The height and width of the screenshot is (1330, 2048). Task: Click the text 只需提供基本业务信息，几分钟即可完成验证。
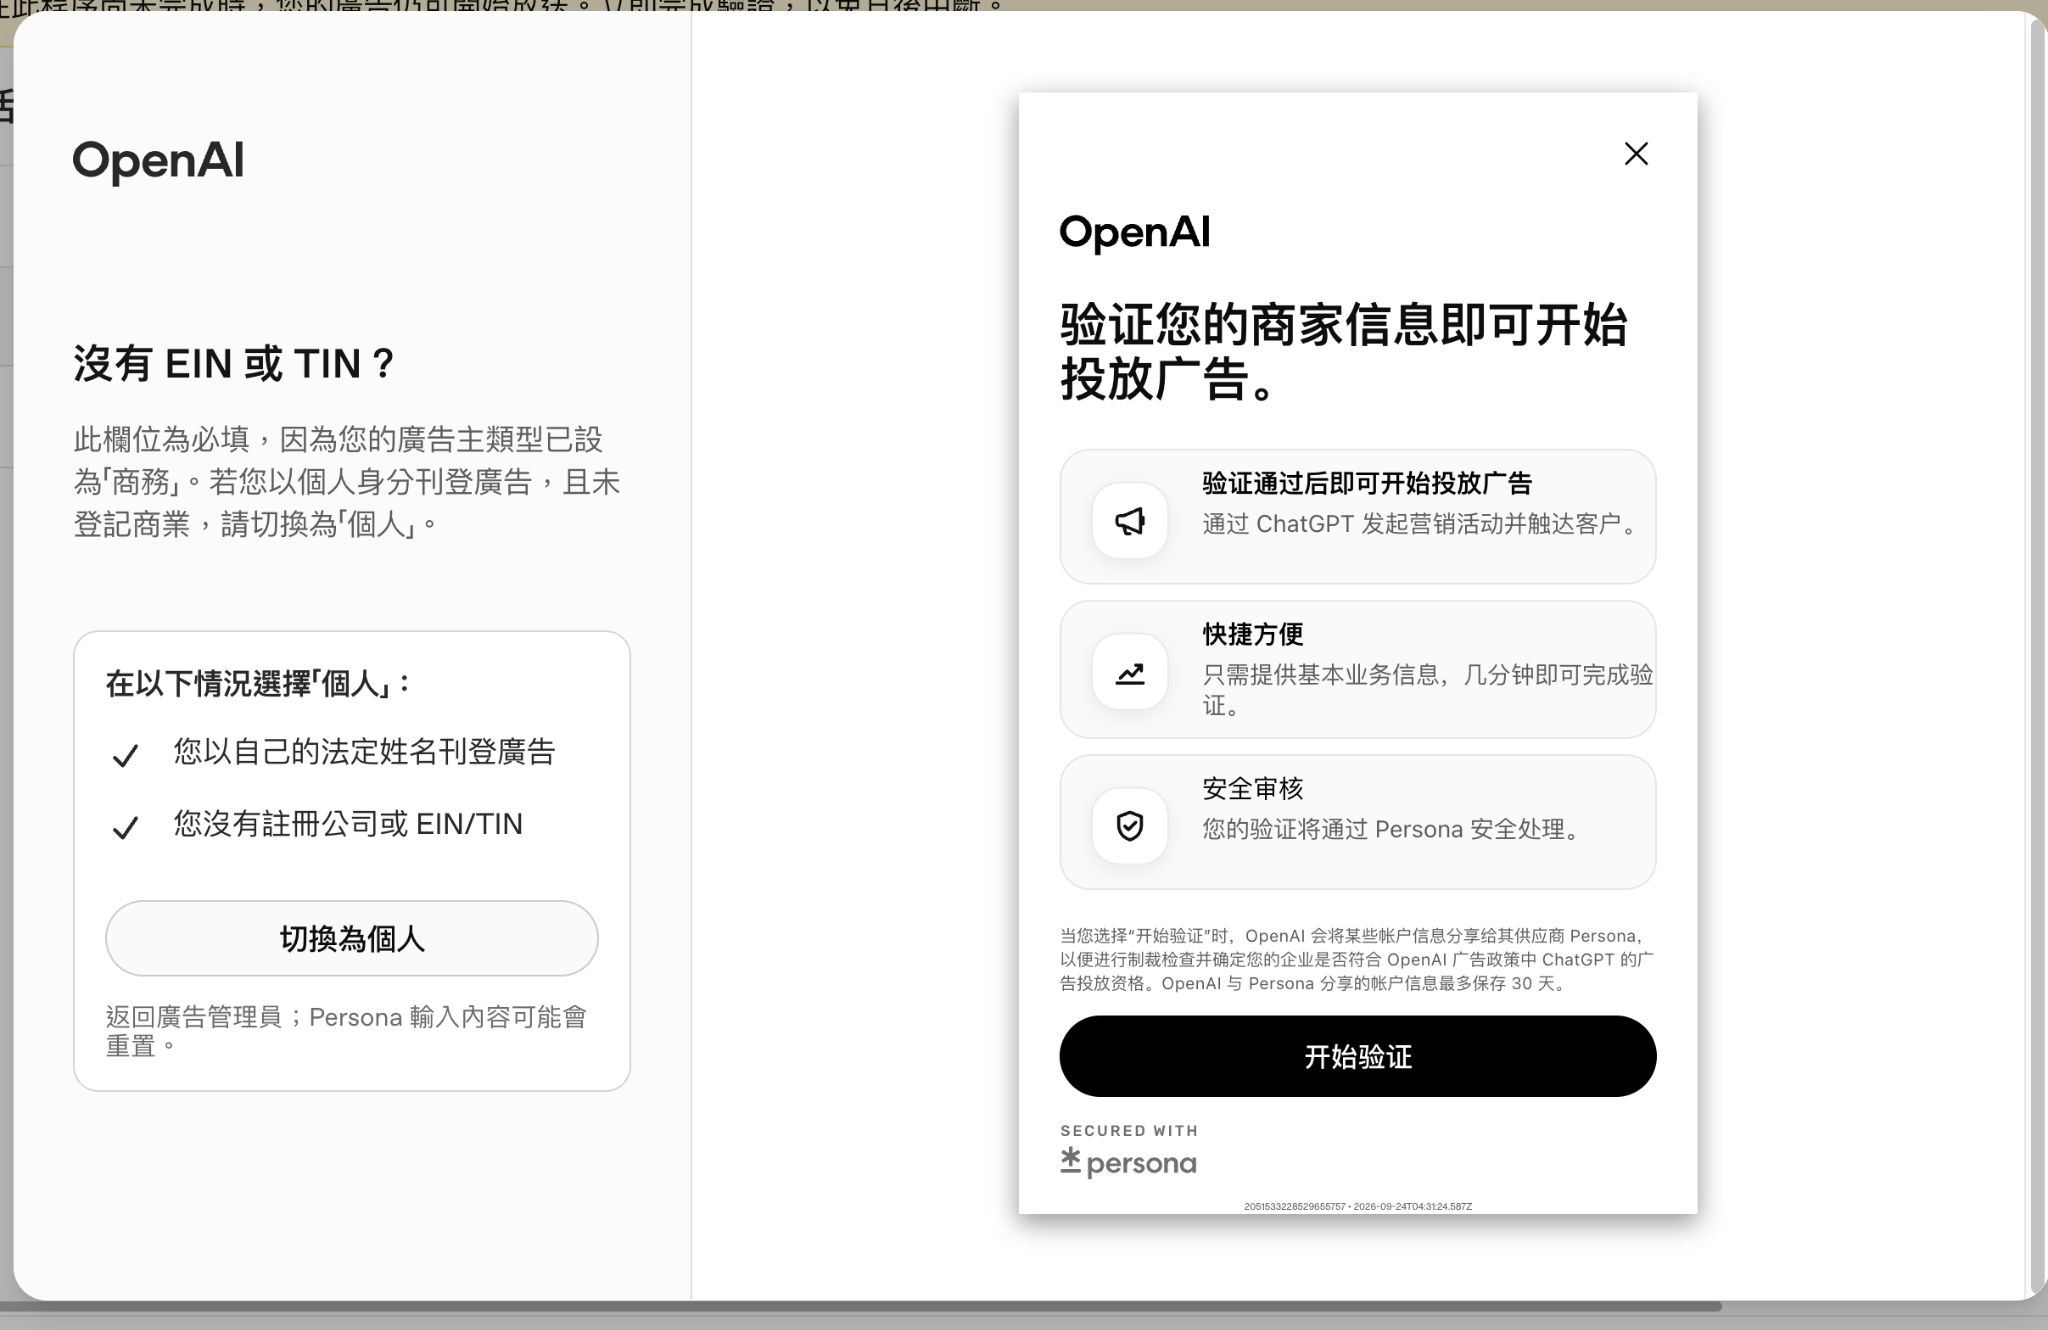point(1427,690)
